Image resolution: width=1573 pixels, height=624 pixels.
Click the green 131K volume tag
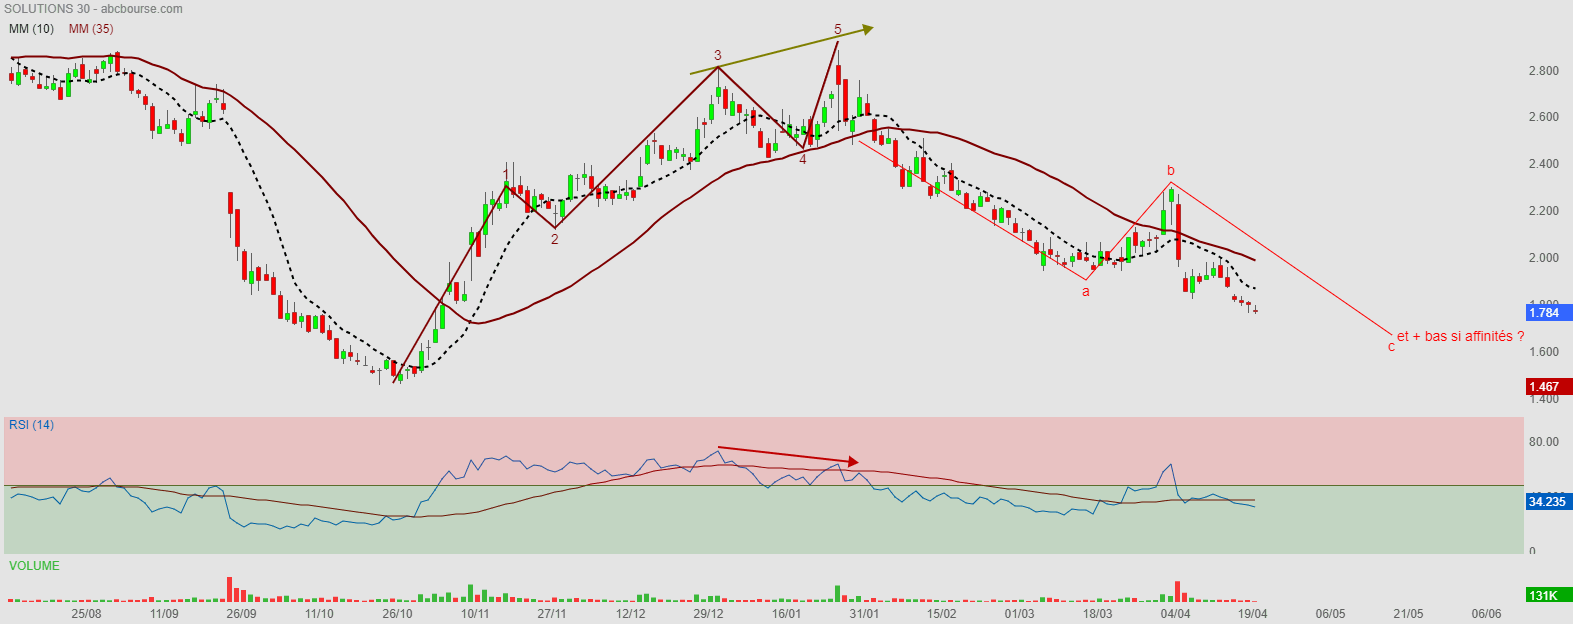[x=1546, y=596]
